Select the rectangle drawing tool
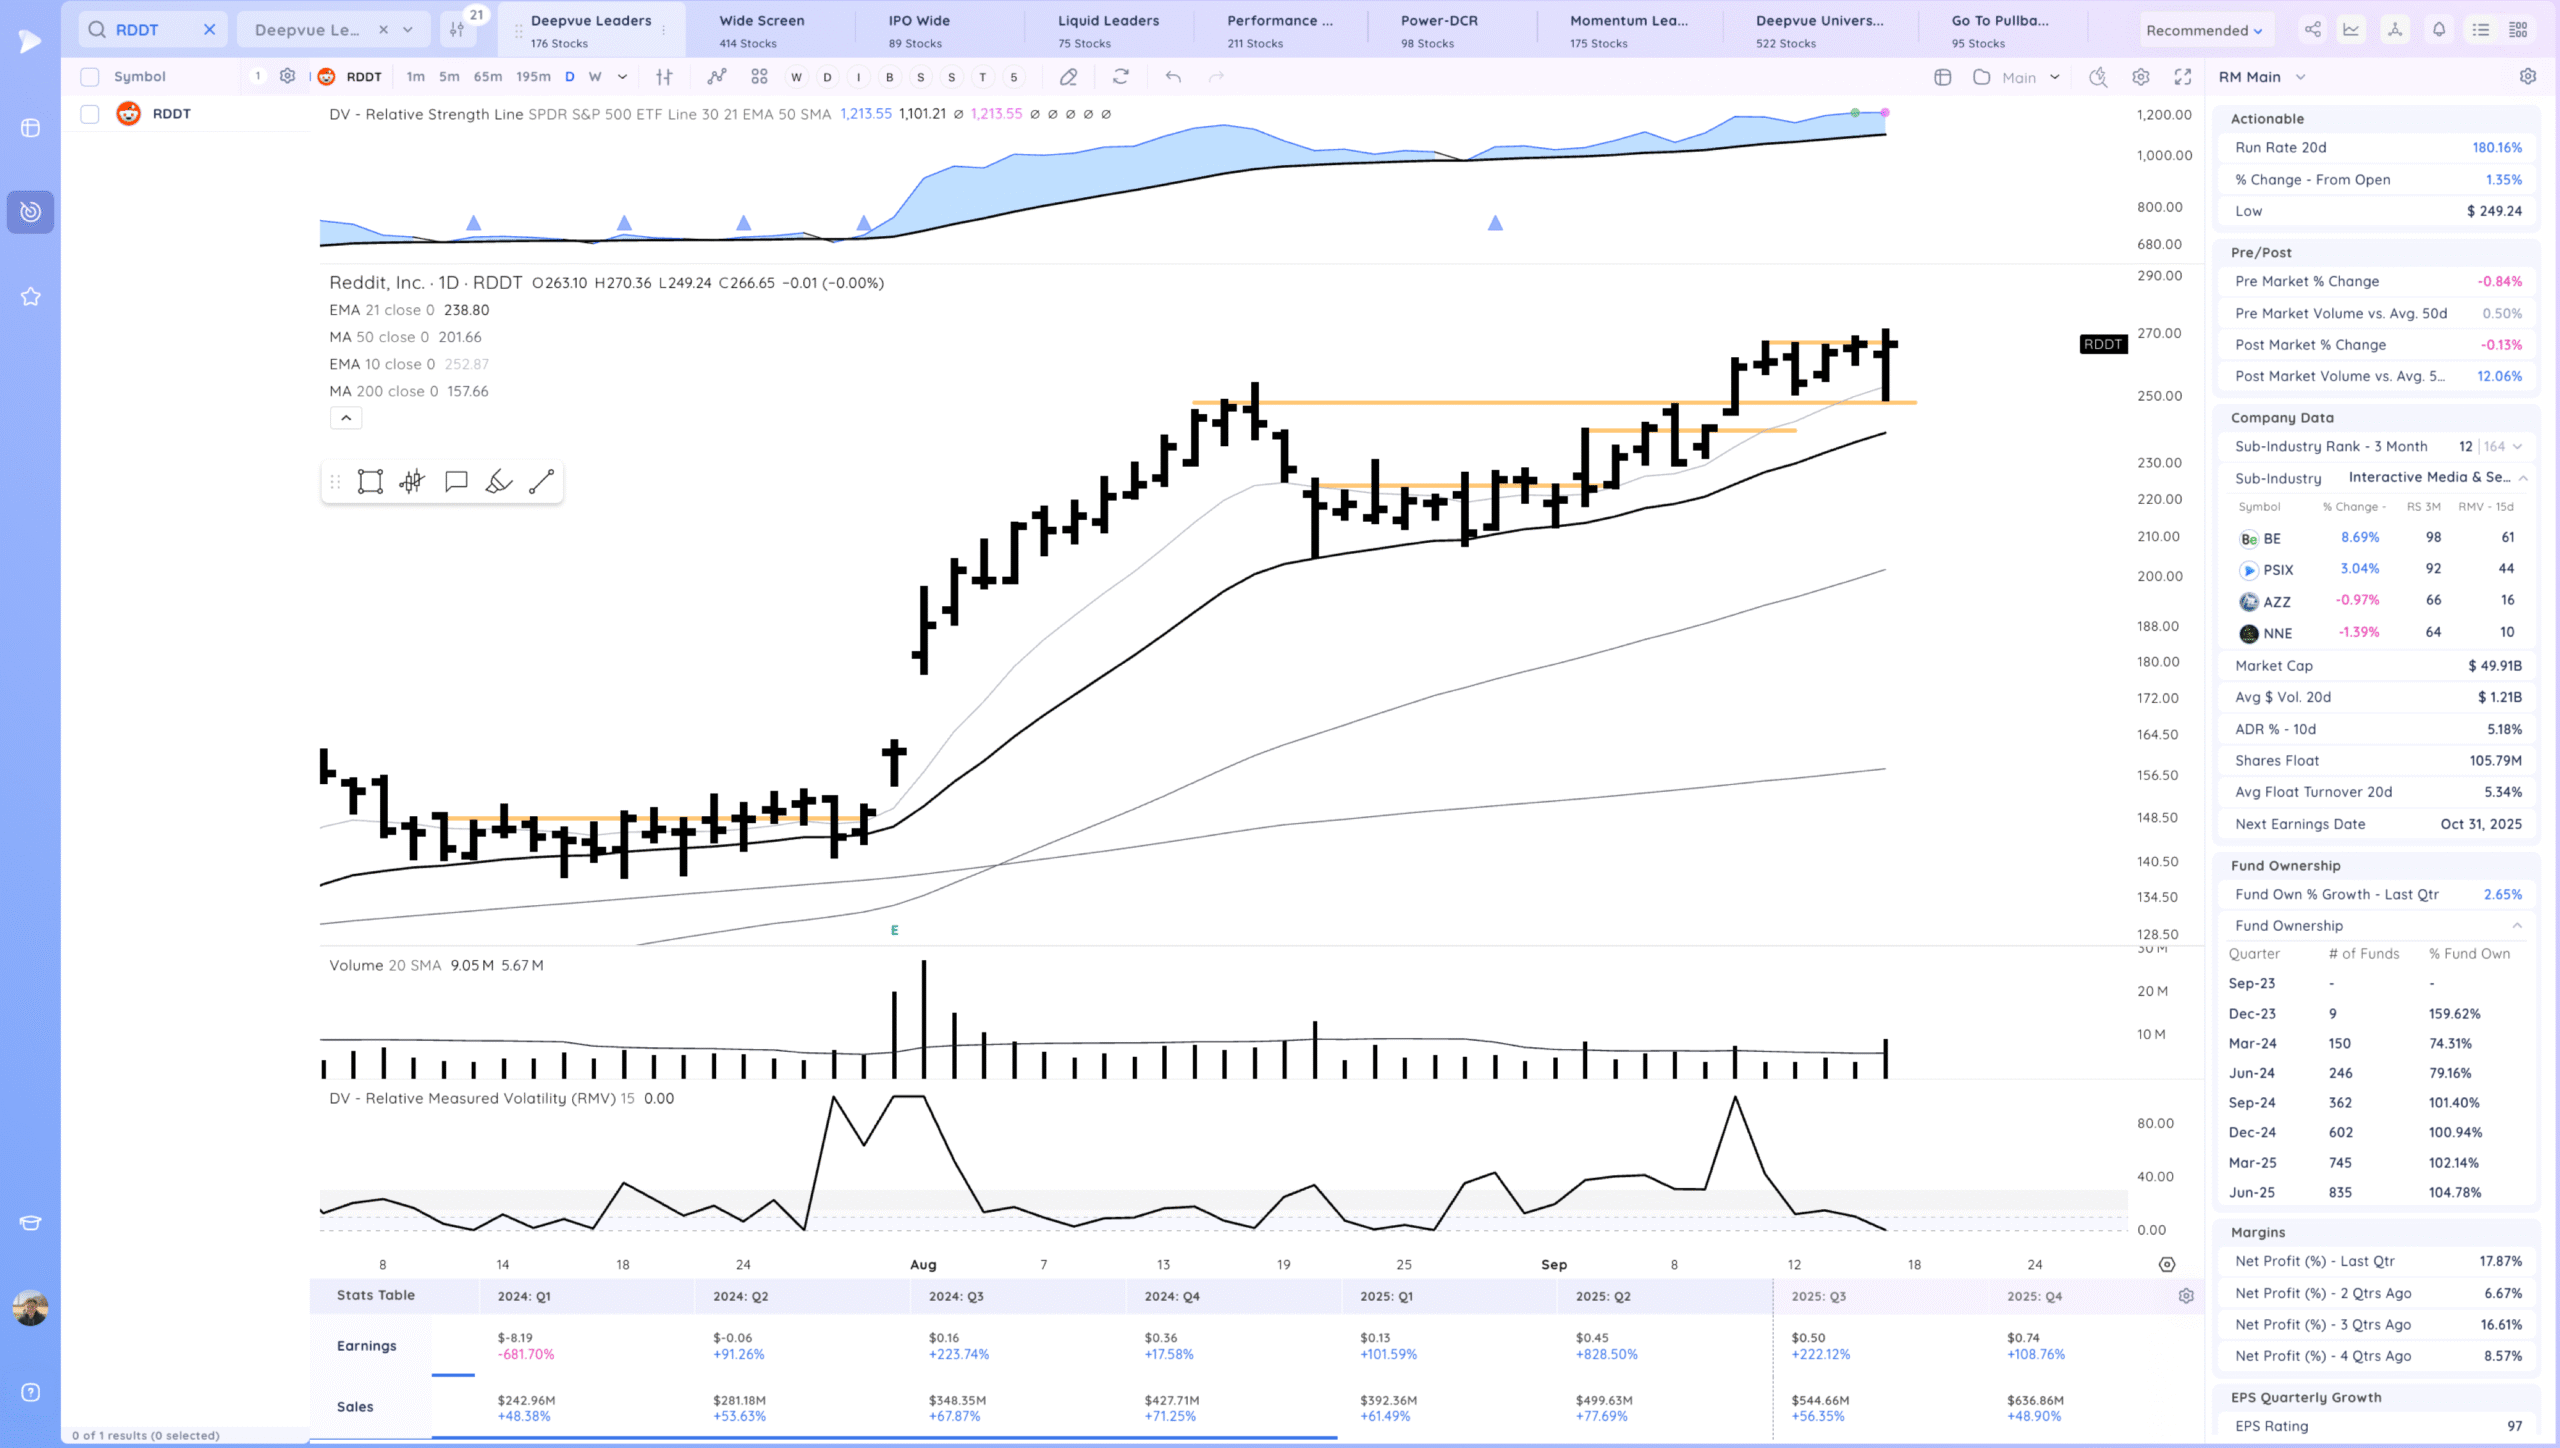Viewport: 2560px width, 1448px height. coord(370,482)
